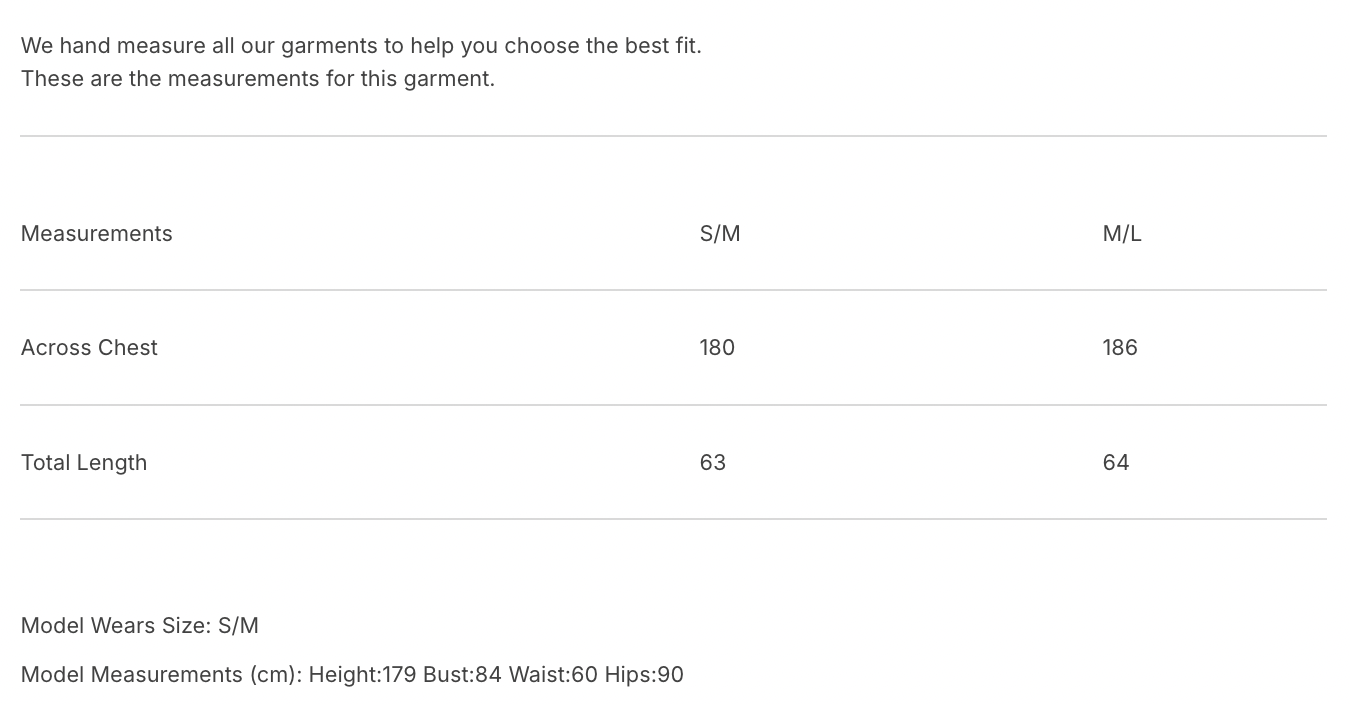Click the "Model Wears Size" label text
The width and height of the screenshot is (1350, 704).
tap(115, 626)
